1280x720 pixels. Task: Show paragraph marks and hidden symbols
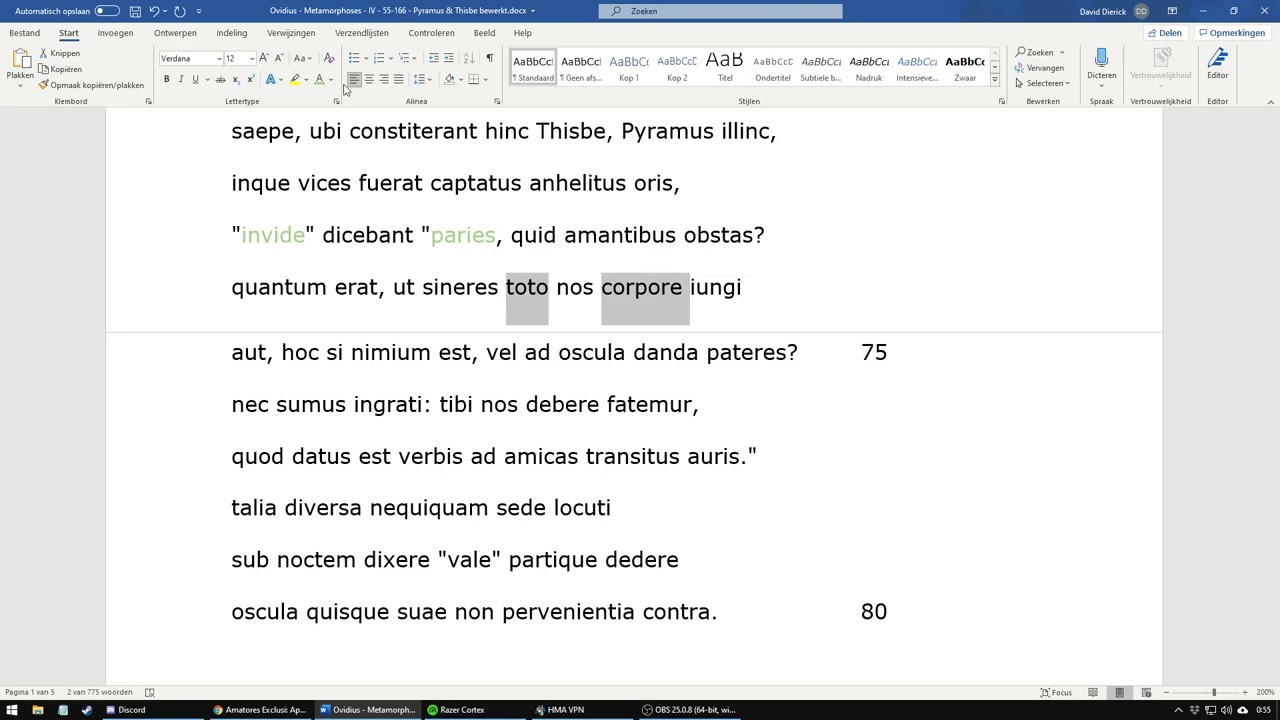pos(489,58)
